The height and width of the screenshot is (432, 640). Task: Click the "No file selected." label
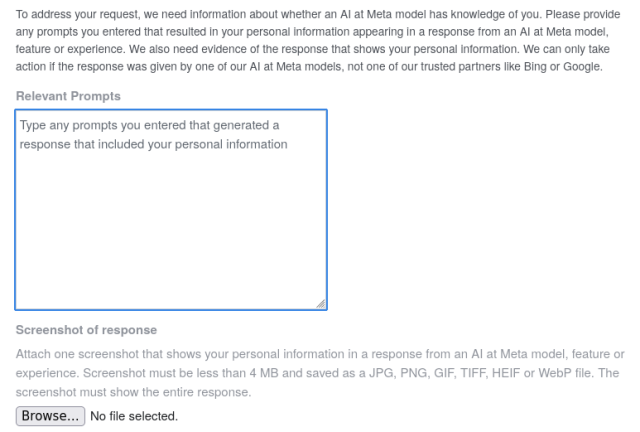point(134,416)
